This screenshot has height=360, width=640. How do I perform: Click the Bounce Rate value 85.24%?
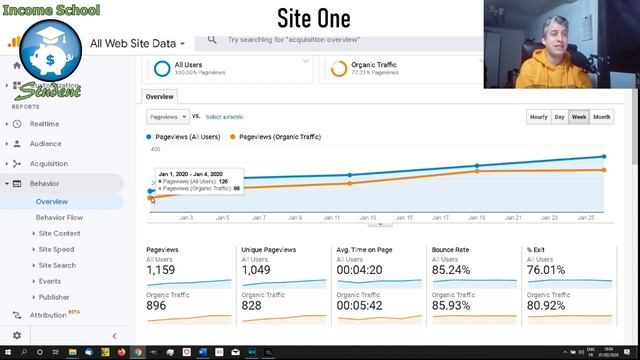pos(451,270)
